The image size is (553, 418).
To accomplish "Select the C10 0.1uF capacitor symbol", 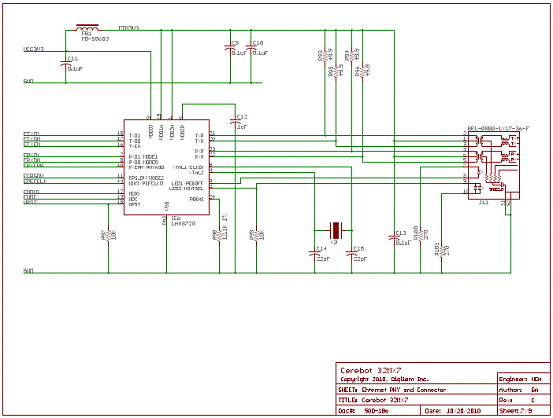I will coord(251,48).
